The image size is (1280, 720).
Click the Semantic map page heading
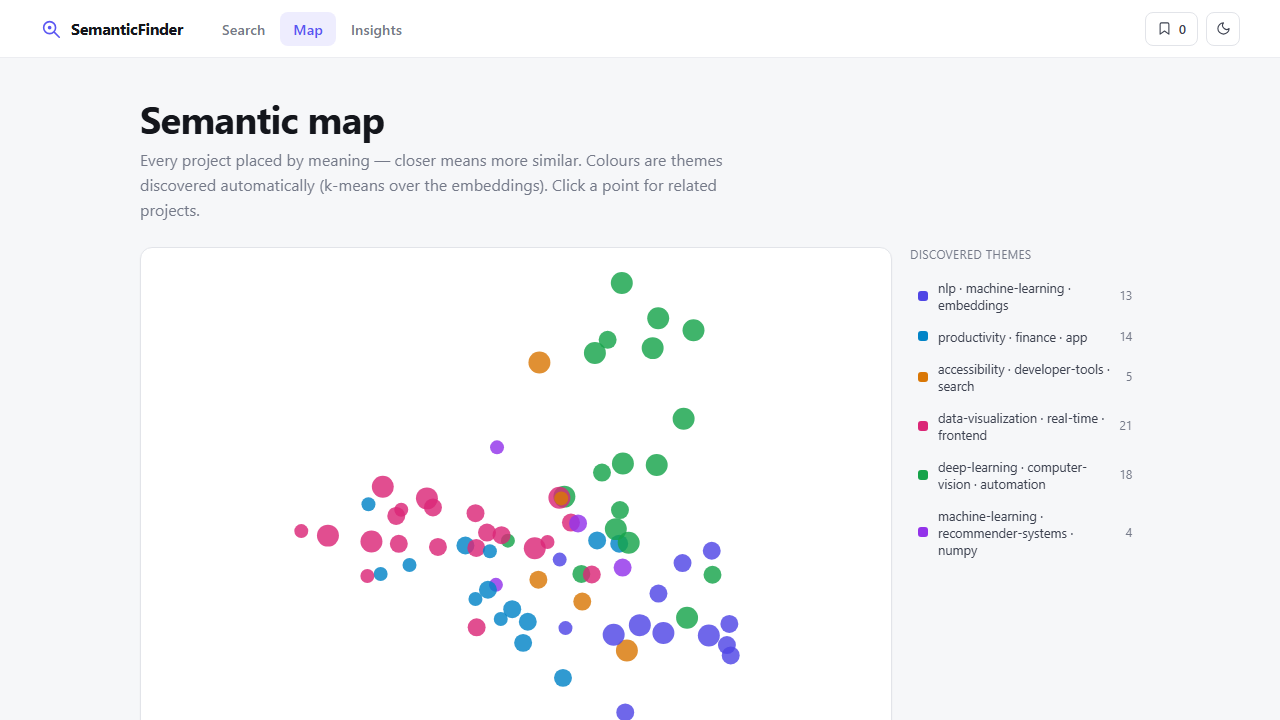(x=262, y=121)
